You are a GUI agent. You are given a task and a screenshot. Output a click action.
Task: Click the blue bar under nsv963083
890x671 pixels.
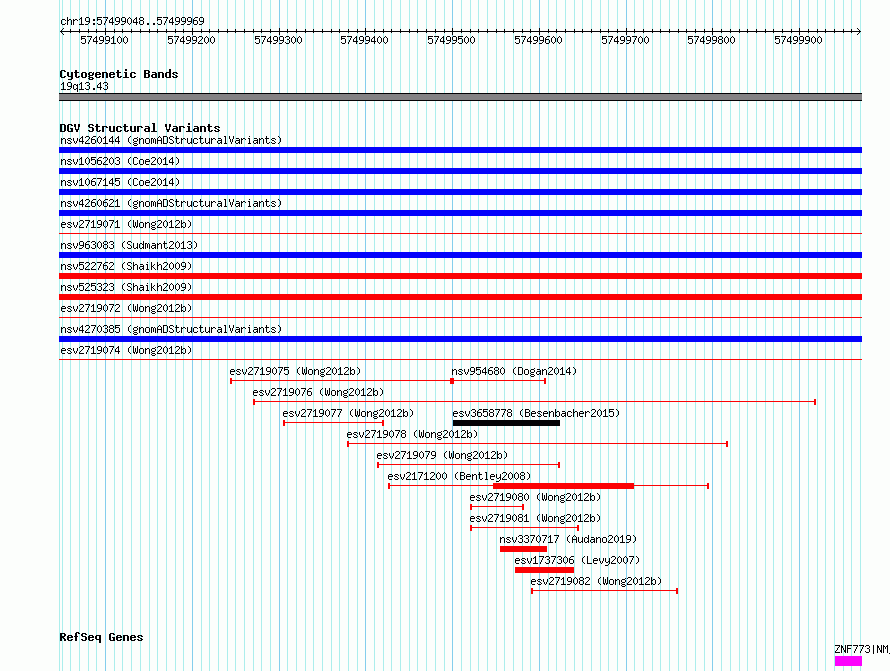460,255
